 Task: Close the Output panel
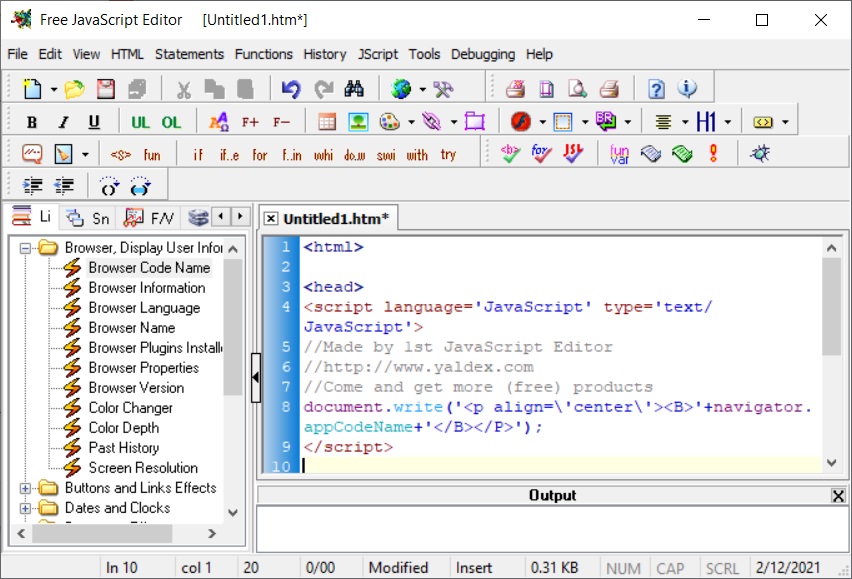[x=838, y=495]
